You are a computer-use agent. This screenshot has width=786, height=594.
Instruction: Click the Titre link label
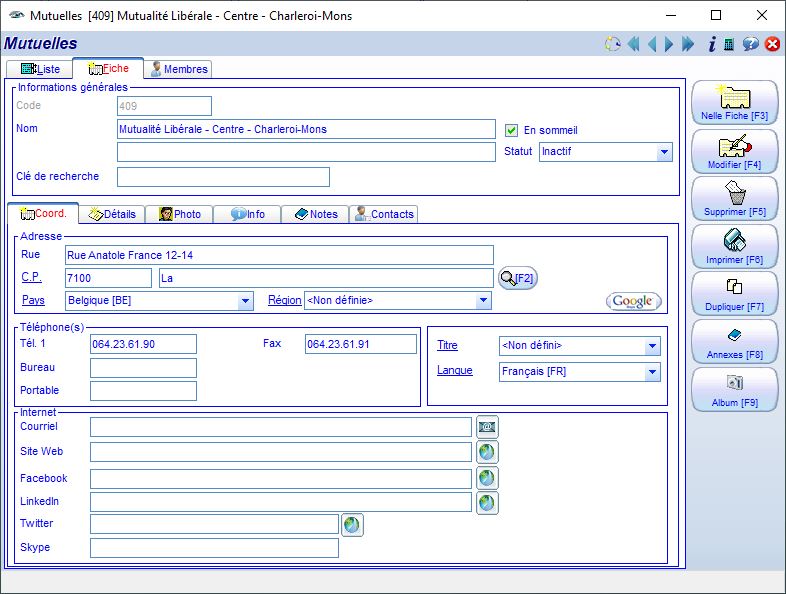pyautogui.click(x=447, y=345)
